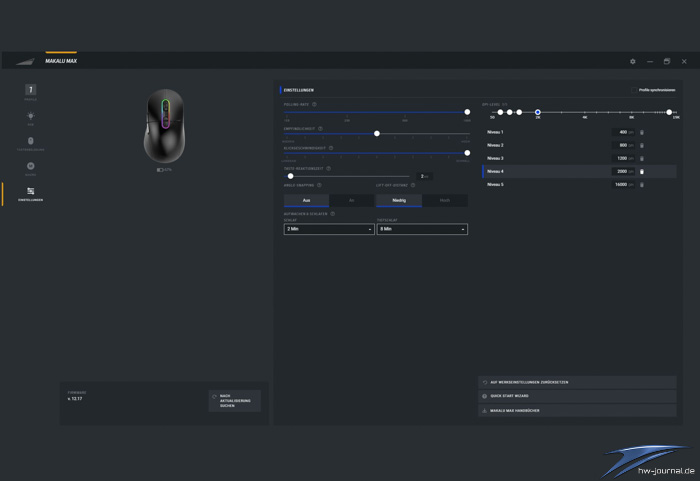Screen dimensions: 700x481
Task: Set Lift-Off Distanz to Hoch
Action: tap(445, 200)
